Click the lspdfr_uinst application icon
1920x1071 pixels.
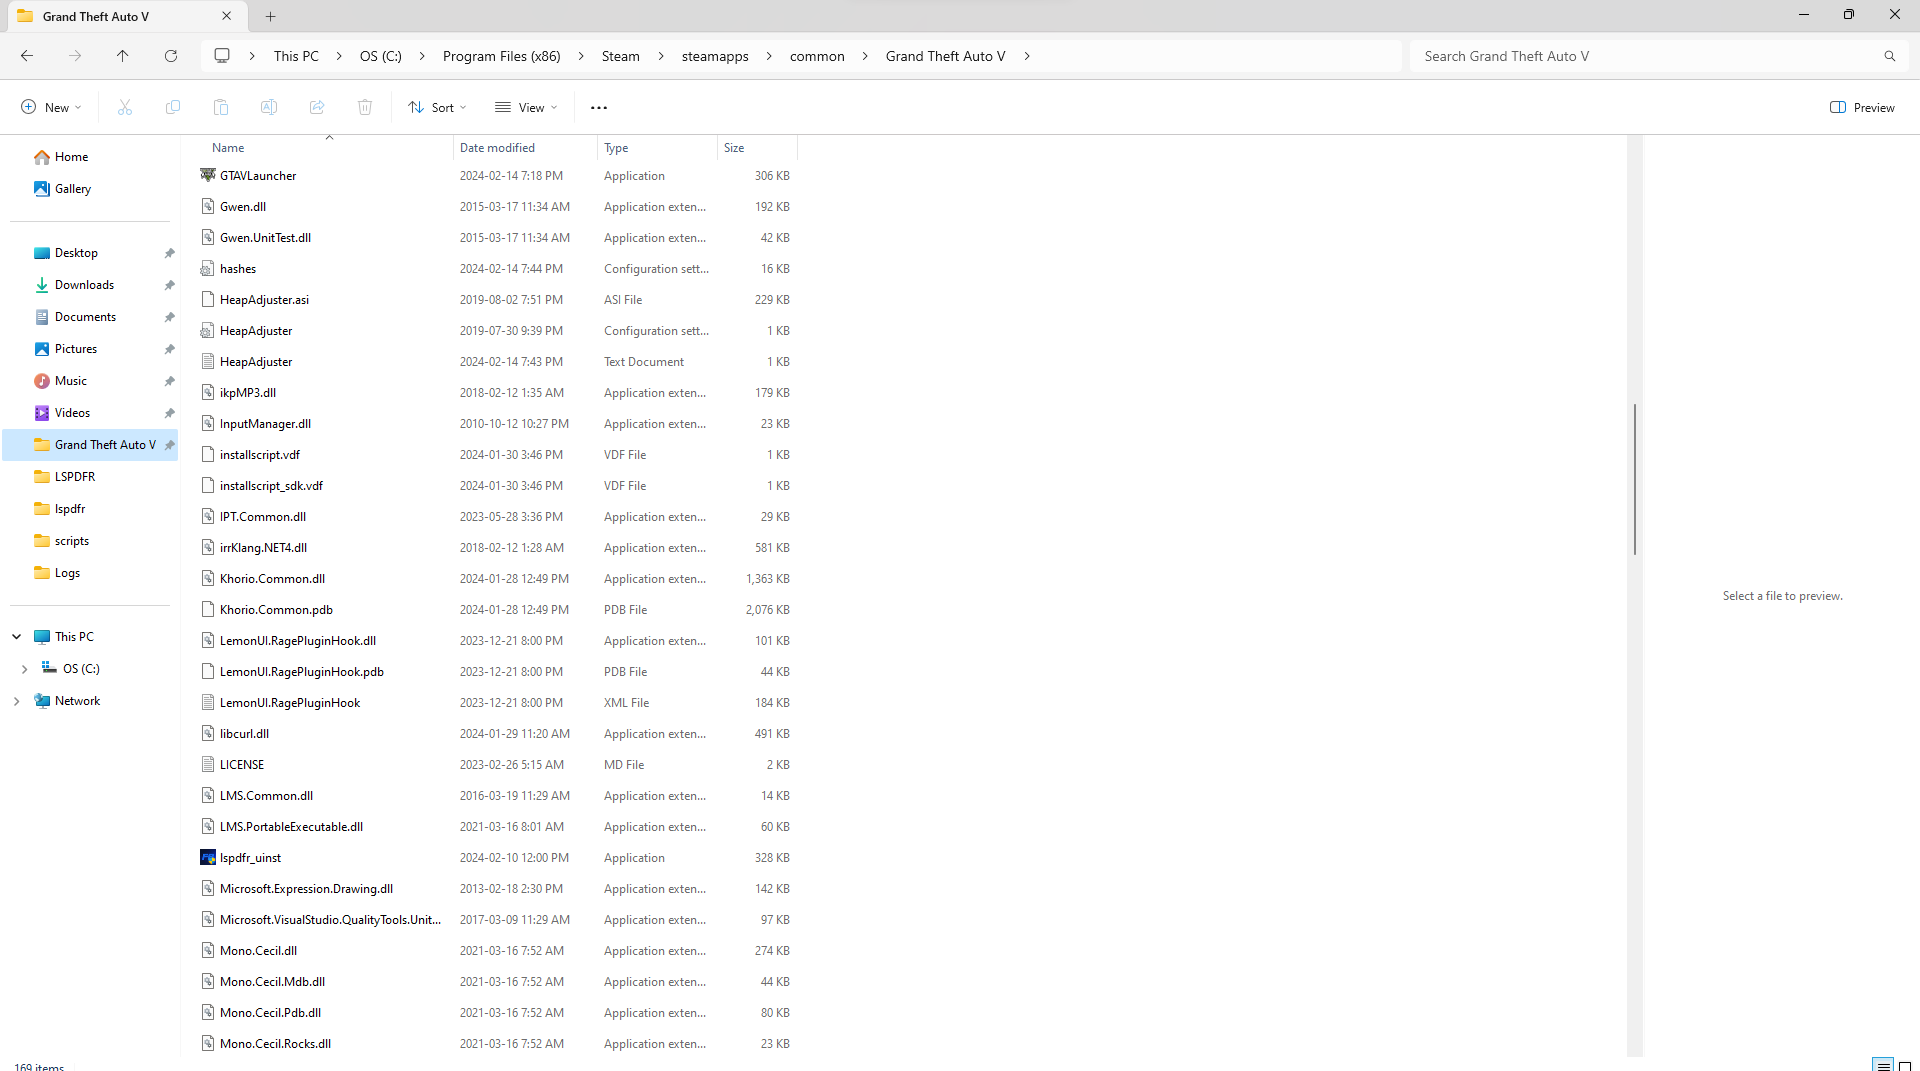208,857
